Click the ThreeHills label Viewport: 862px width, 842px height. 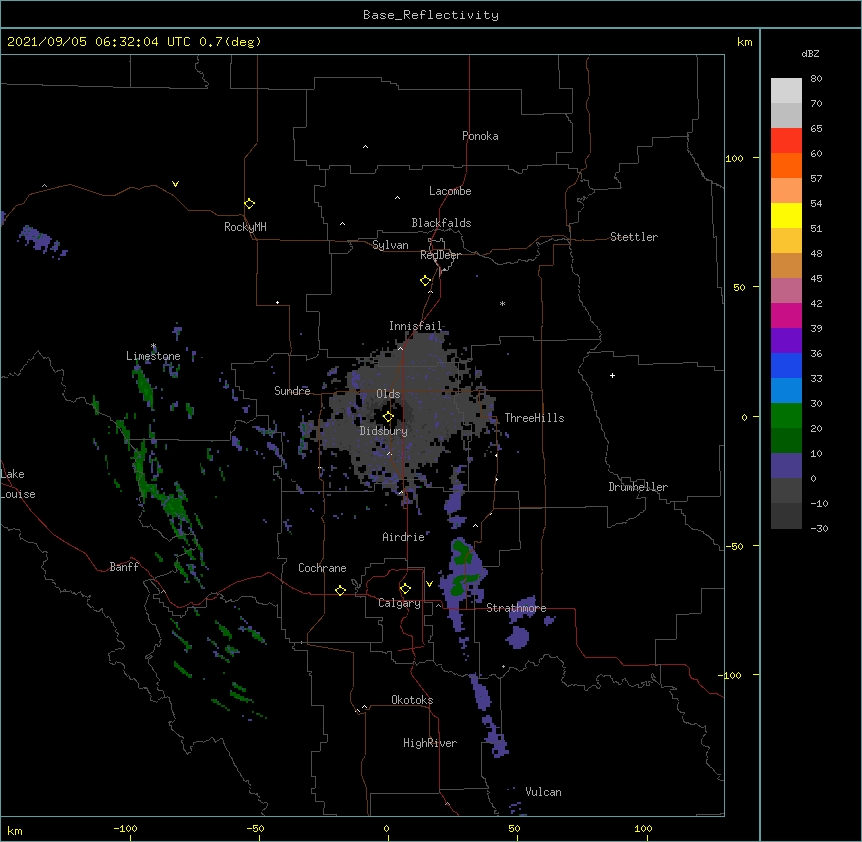coord(534,418)
